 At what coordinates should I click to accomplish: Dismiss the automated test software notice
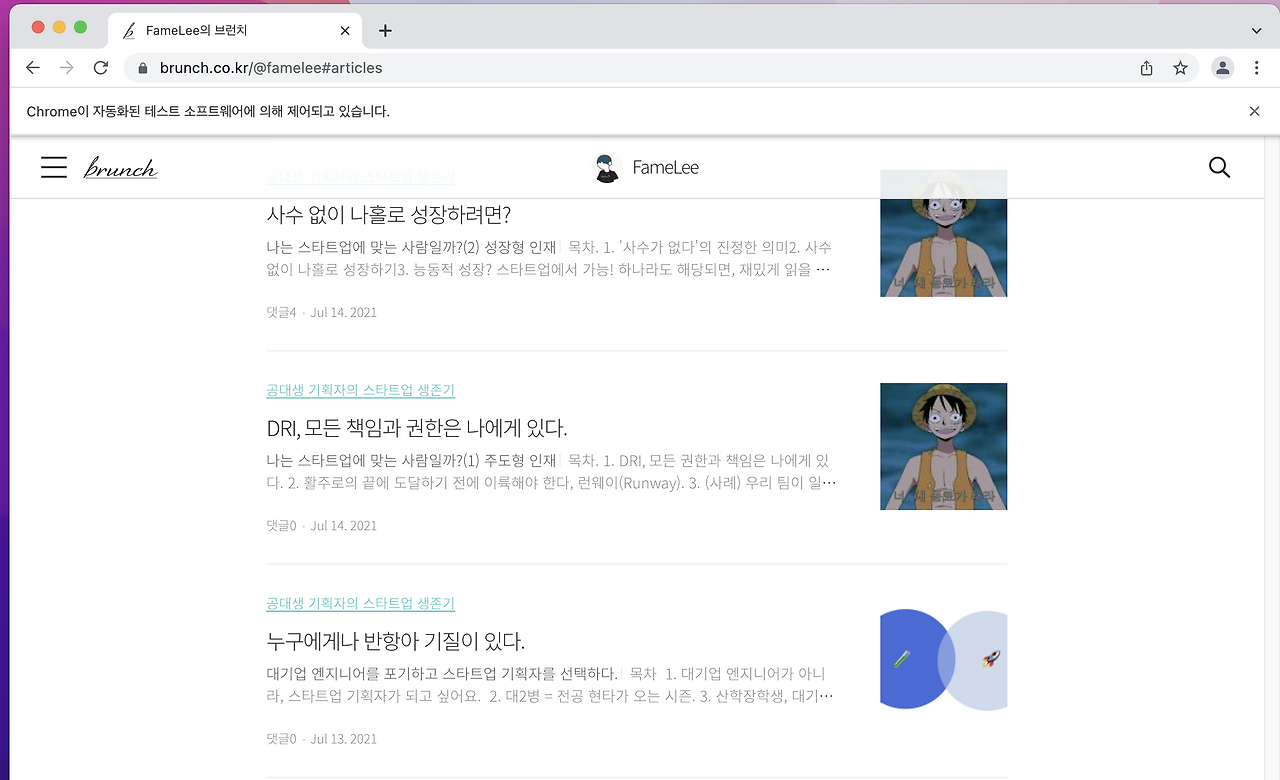pyautogui.click(x=1254, y=111)
